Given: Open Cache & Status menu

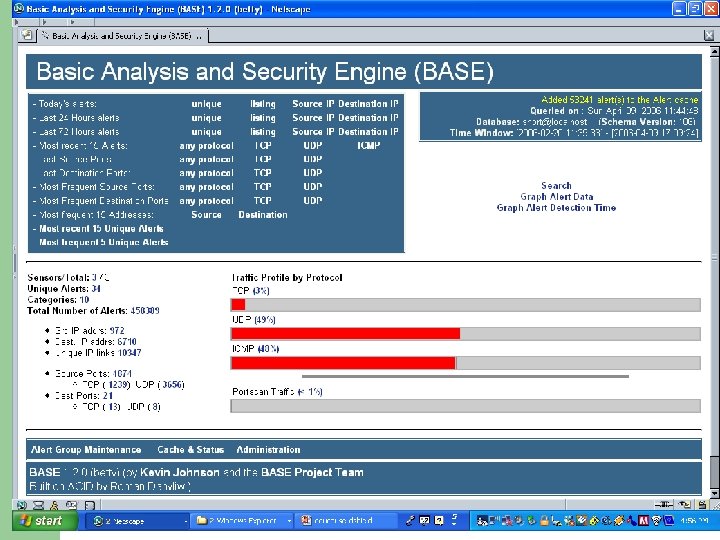Looking at the screenshot, I should (190, 450).
